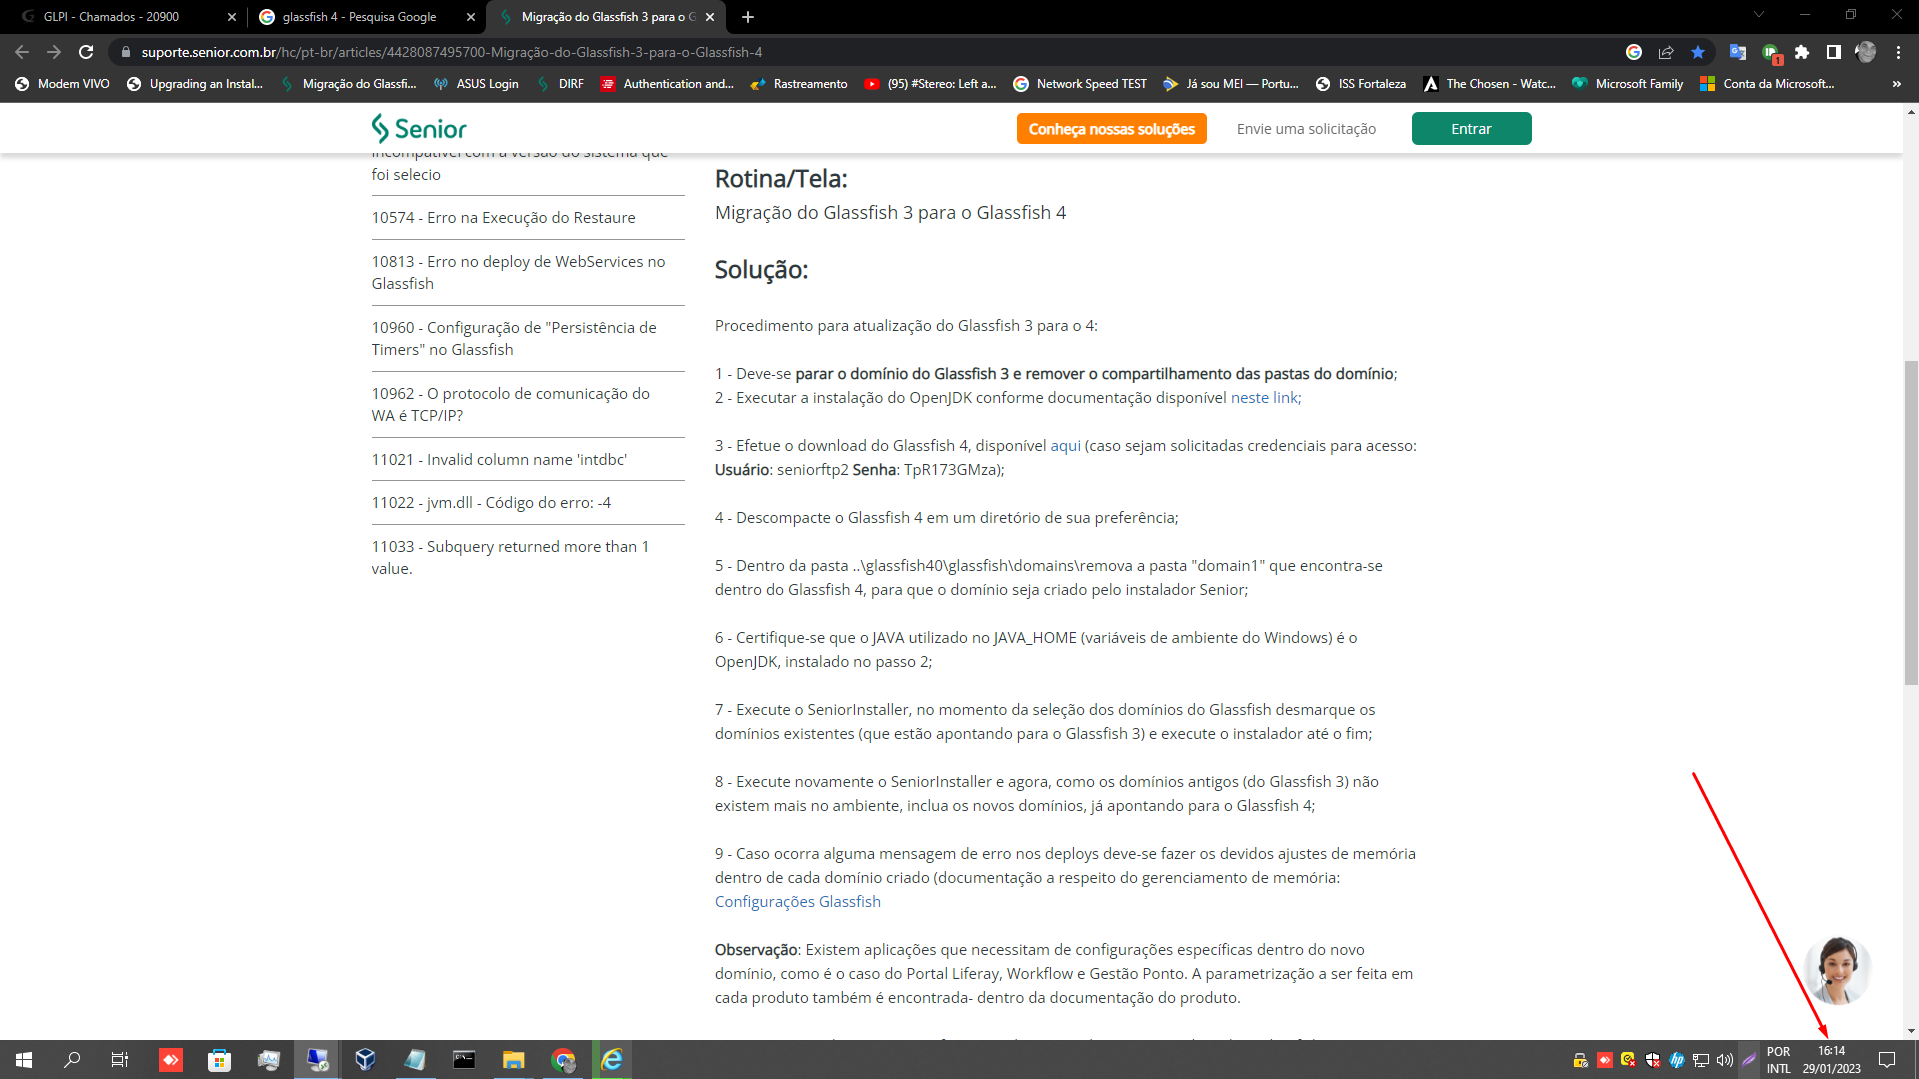Open article 10962 protocolo de comunicação
The width and height of the screenshot is (1919, 1079).
(510, 404)
